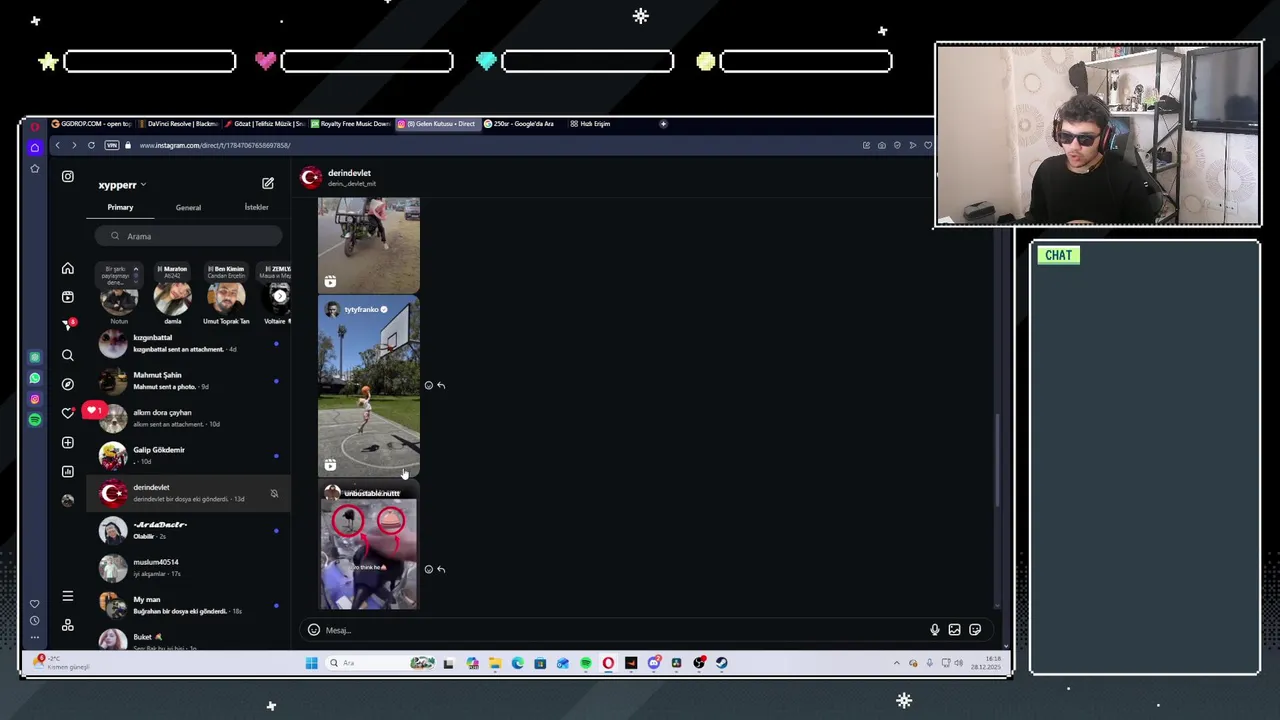Toggle the VPN badge in address bar
Viewport: 1280px width, 720px height.
point(112,145)
